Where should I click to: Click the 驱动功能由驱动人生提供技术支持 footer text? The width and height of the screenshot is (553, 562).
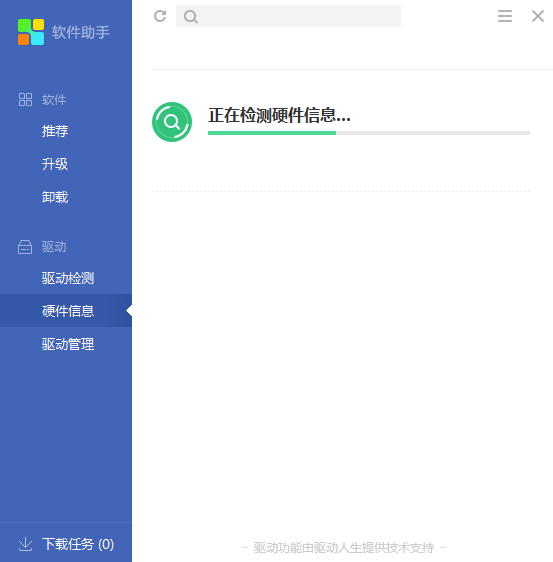(x=344, y=547)
